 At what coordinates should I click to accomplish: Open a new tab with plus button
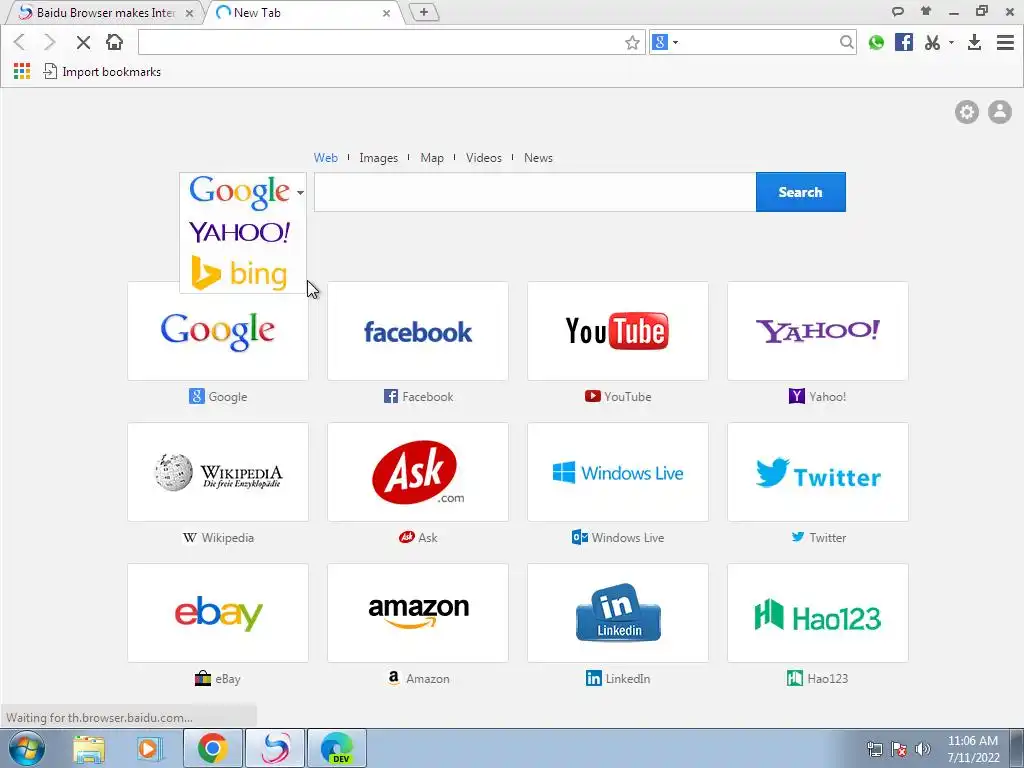(424, 12)
